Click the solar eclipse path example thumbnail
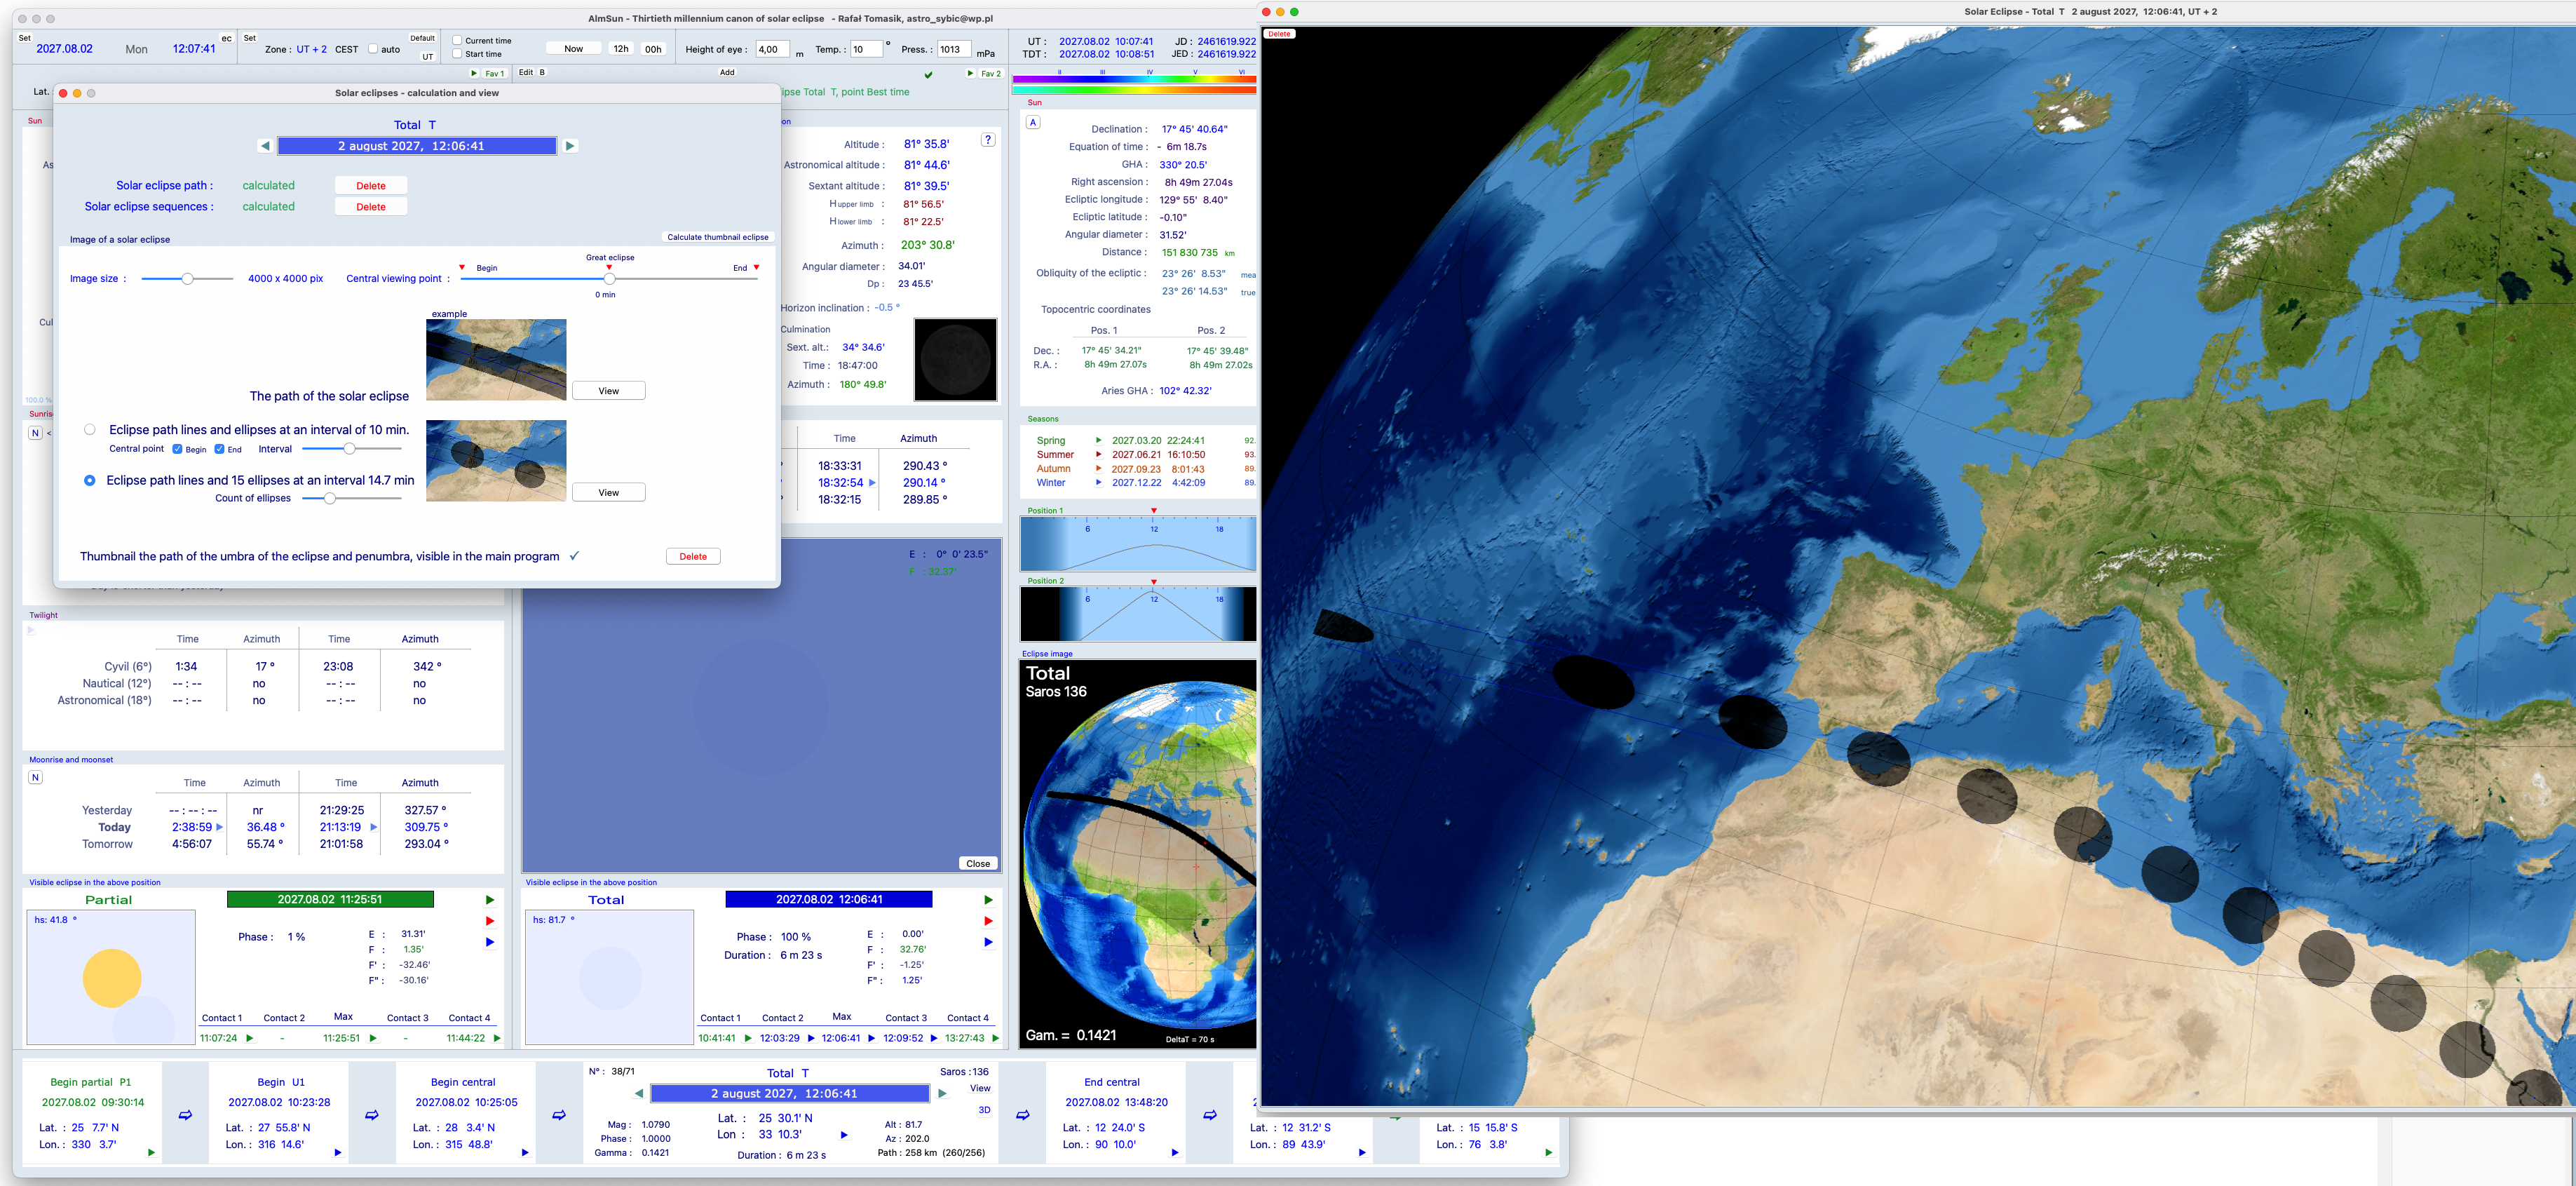This screenshot has height=1186, width=2576. 496,360
